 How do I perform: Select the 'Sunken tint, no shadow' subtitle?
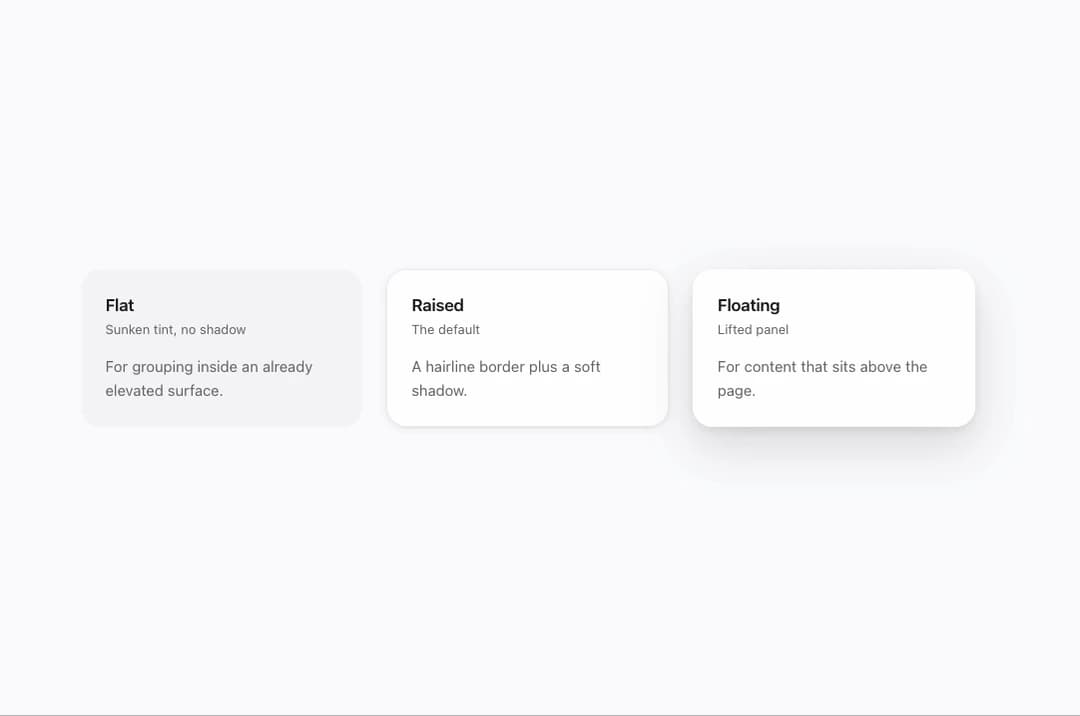click(x=176, y=330)
